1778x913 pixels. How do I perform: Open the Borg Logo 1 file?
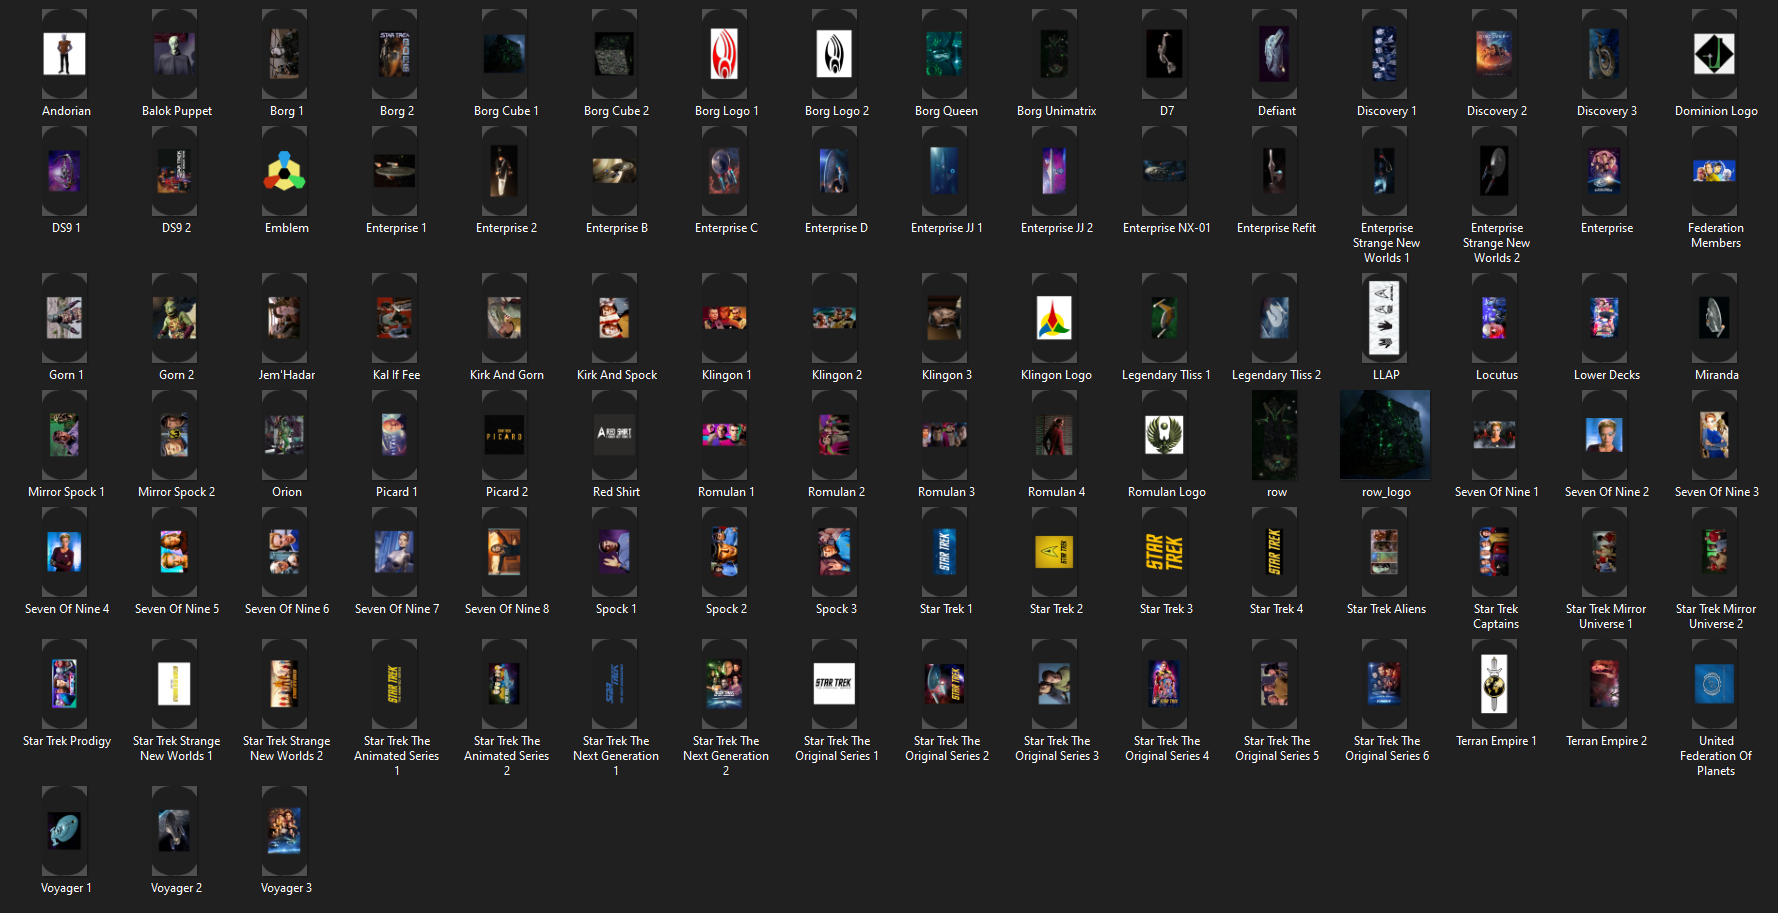coord(724,54)
